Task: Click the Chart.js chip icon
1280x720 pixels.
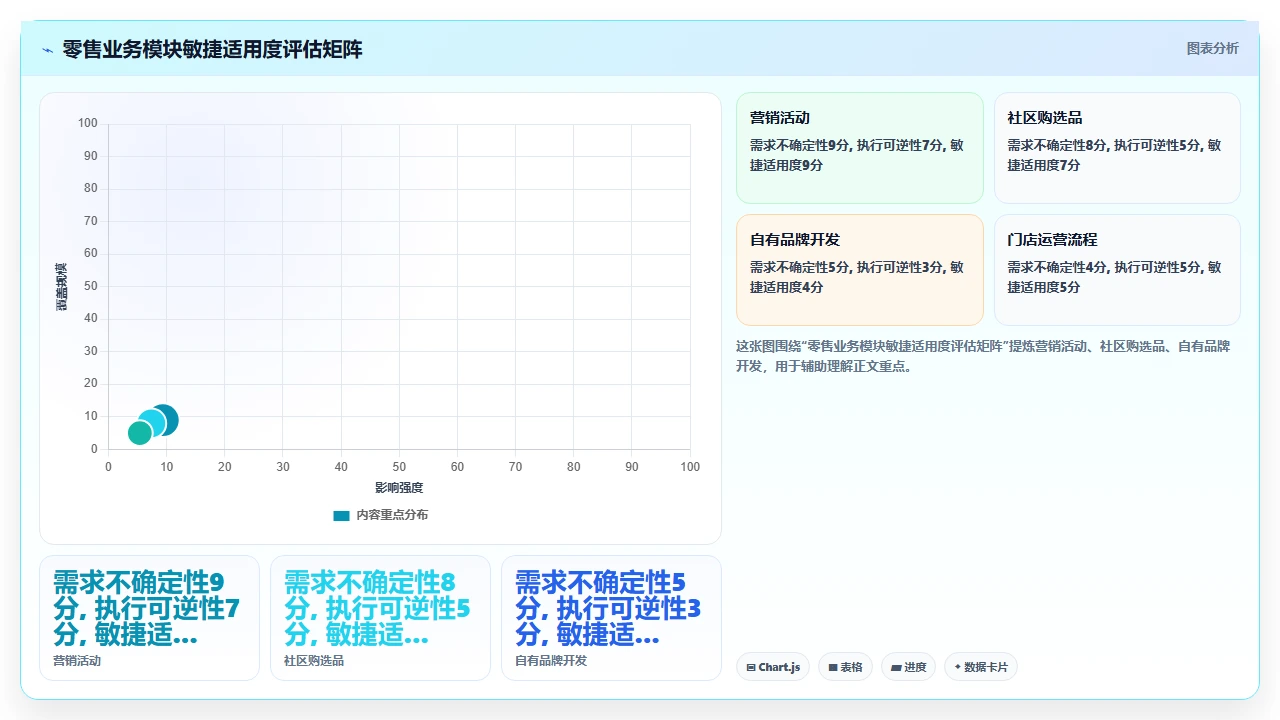Action: (751, 667)
